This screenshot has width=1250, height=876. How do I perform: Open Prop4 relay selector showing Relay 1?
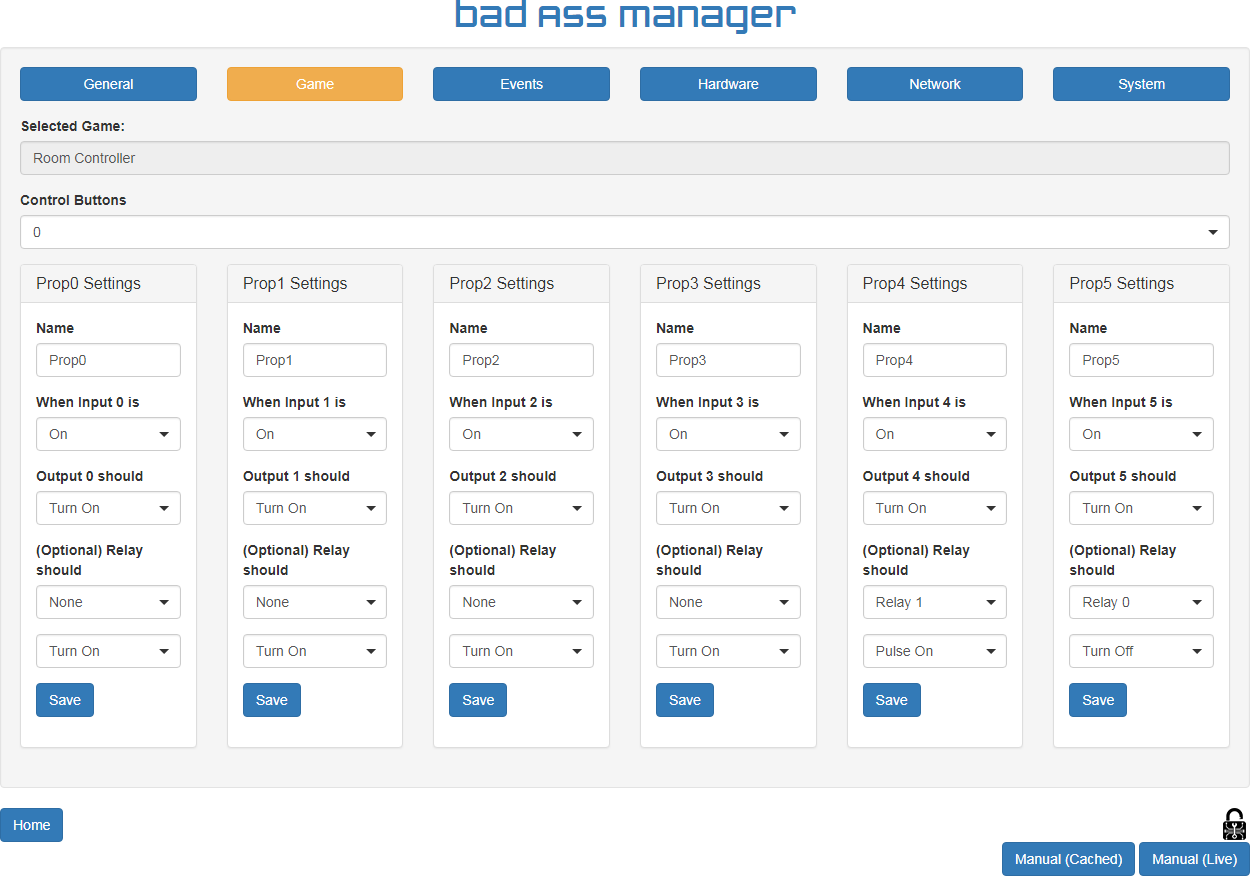(934, 602)
